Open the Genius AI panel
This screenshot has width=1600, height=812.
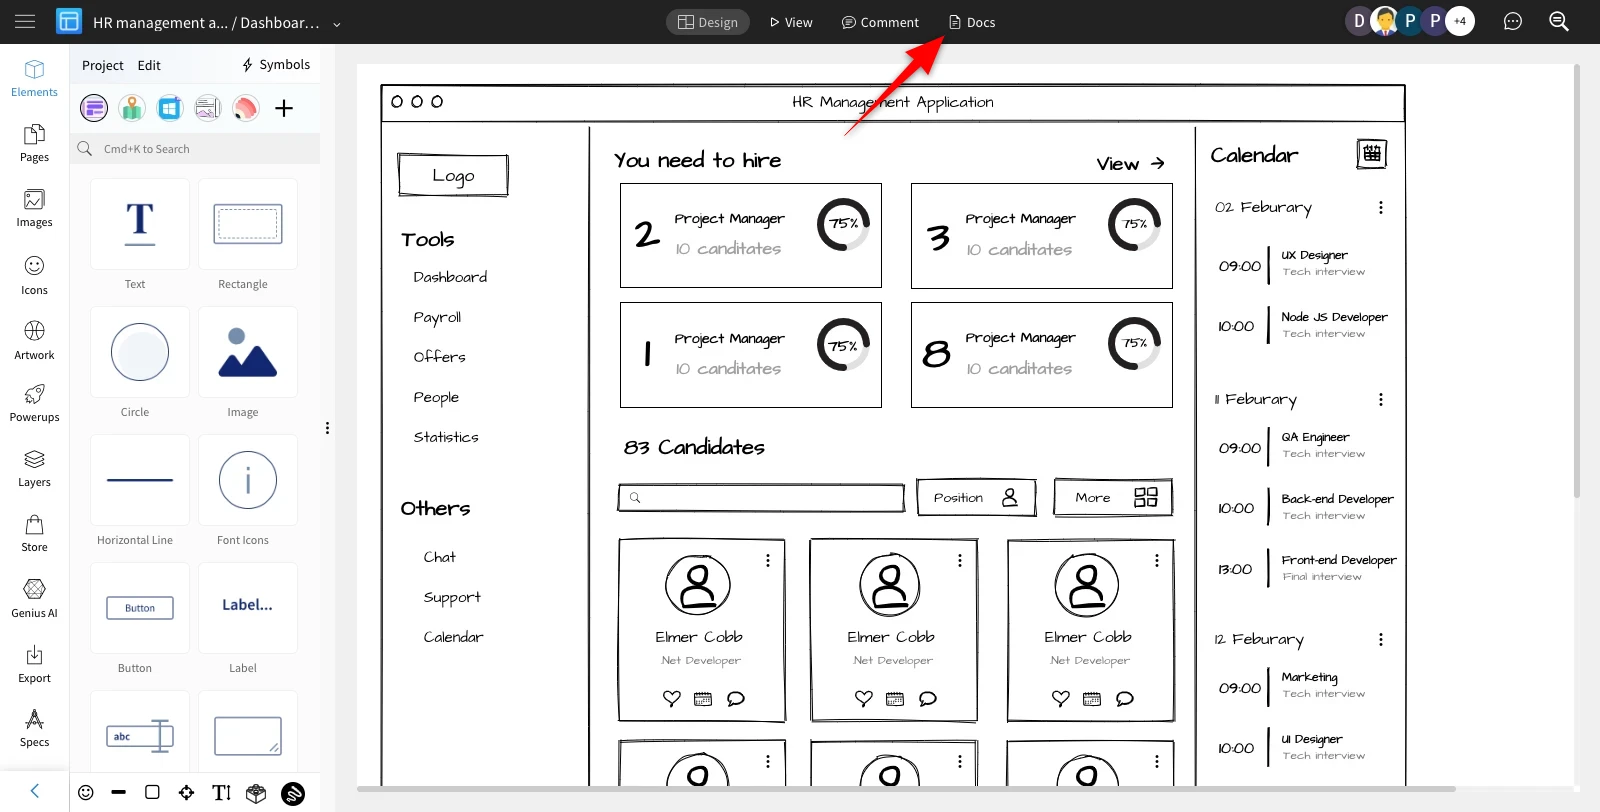tap(34, 599)
